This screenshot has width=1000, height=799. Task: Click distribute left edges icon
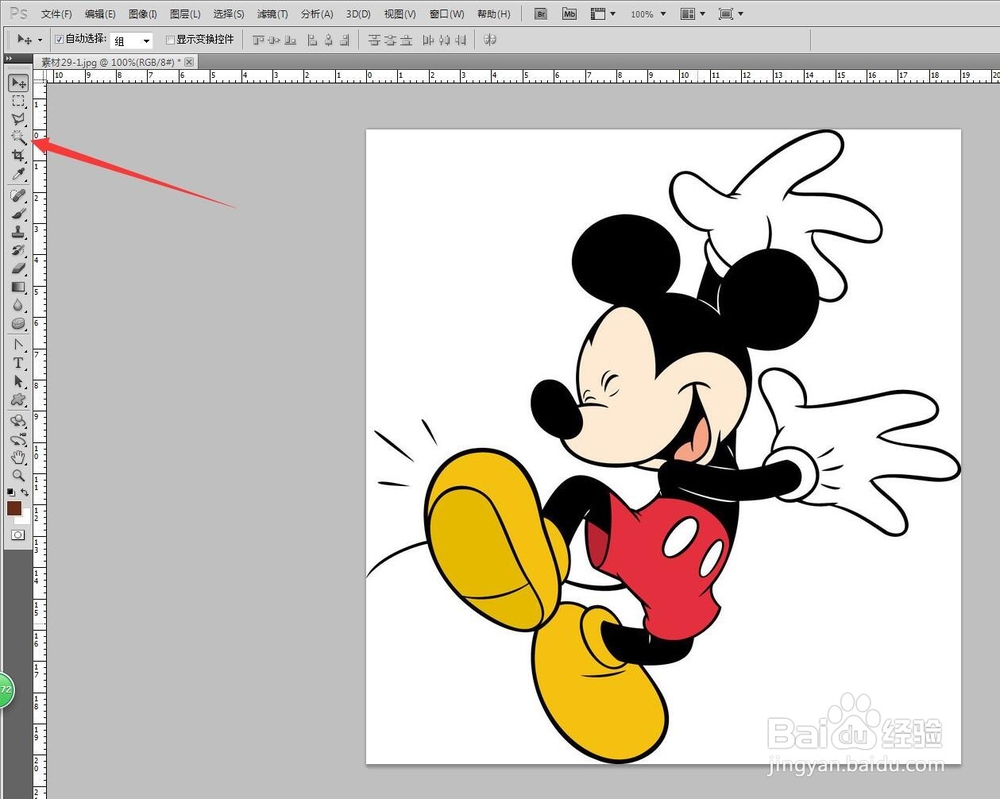point(428,40)
